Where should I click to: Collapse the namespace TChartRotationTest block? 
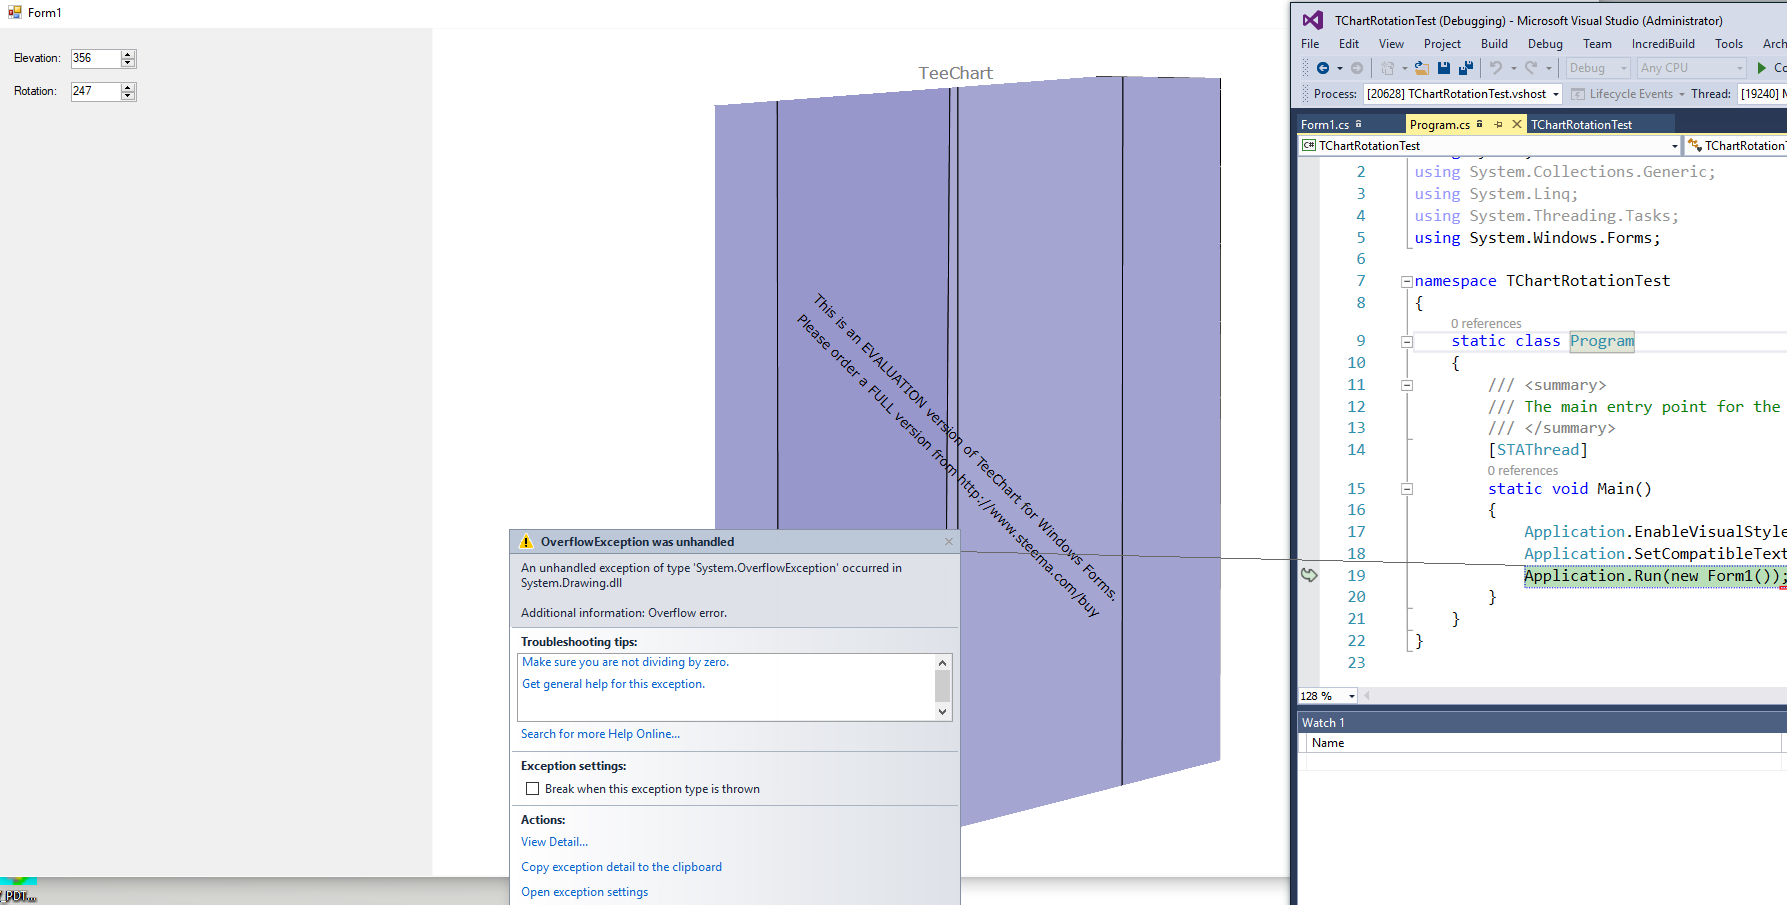(1407, 282)
